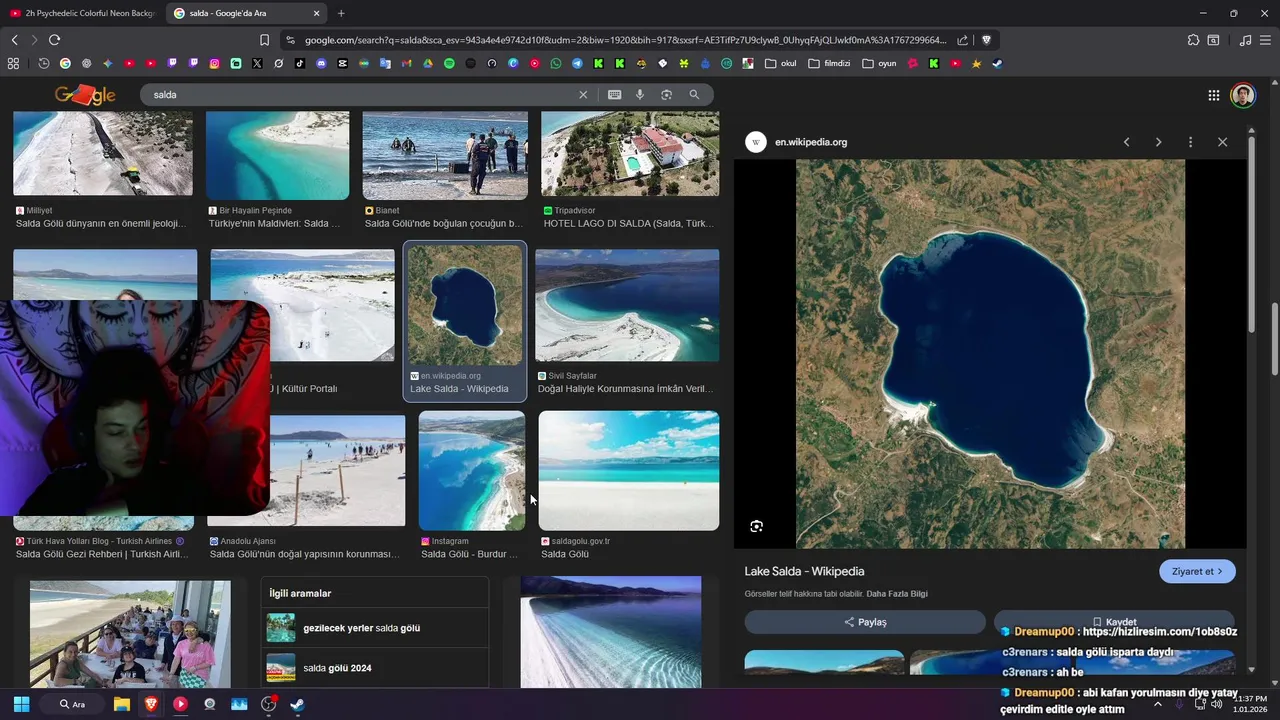
Task: Show next image in the preview panel
Action: click(1158, 142)
